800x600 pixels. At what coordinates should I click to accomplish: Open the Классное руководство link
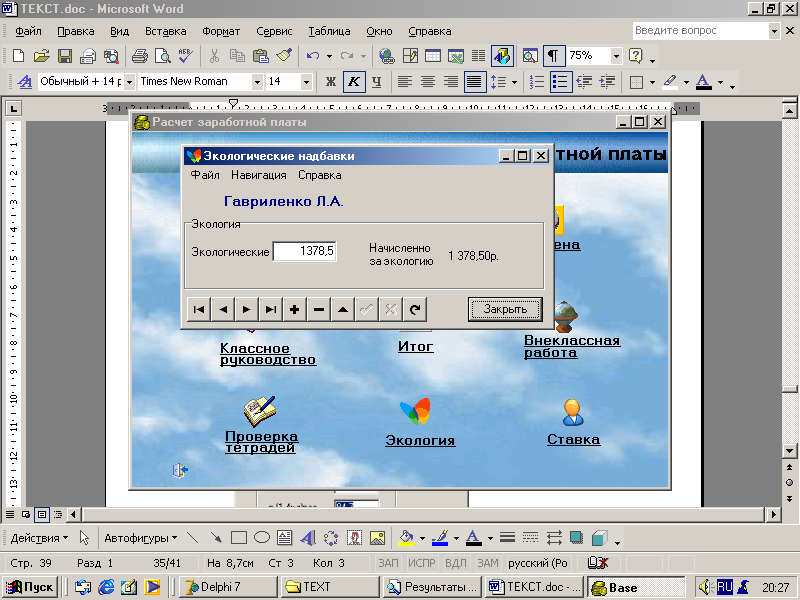click(x=268, y=354)
